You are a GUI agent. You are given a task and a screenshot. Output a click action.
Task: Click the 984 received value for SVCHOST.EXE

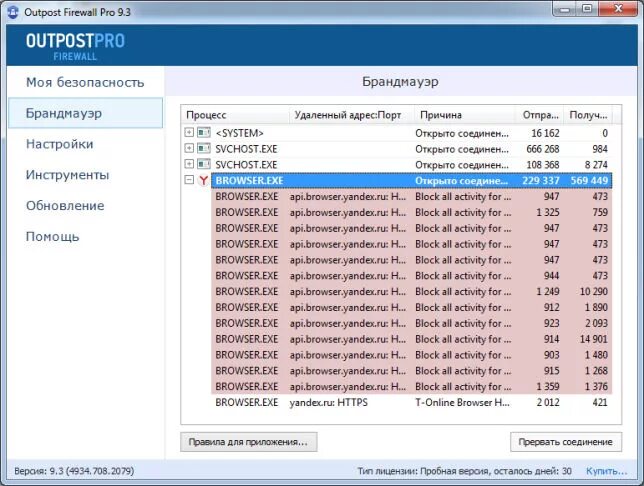tap(600, 149)
